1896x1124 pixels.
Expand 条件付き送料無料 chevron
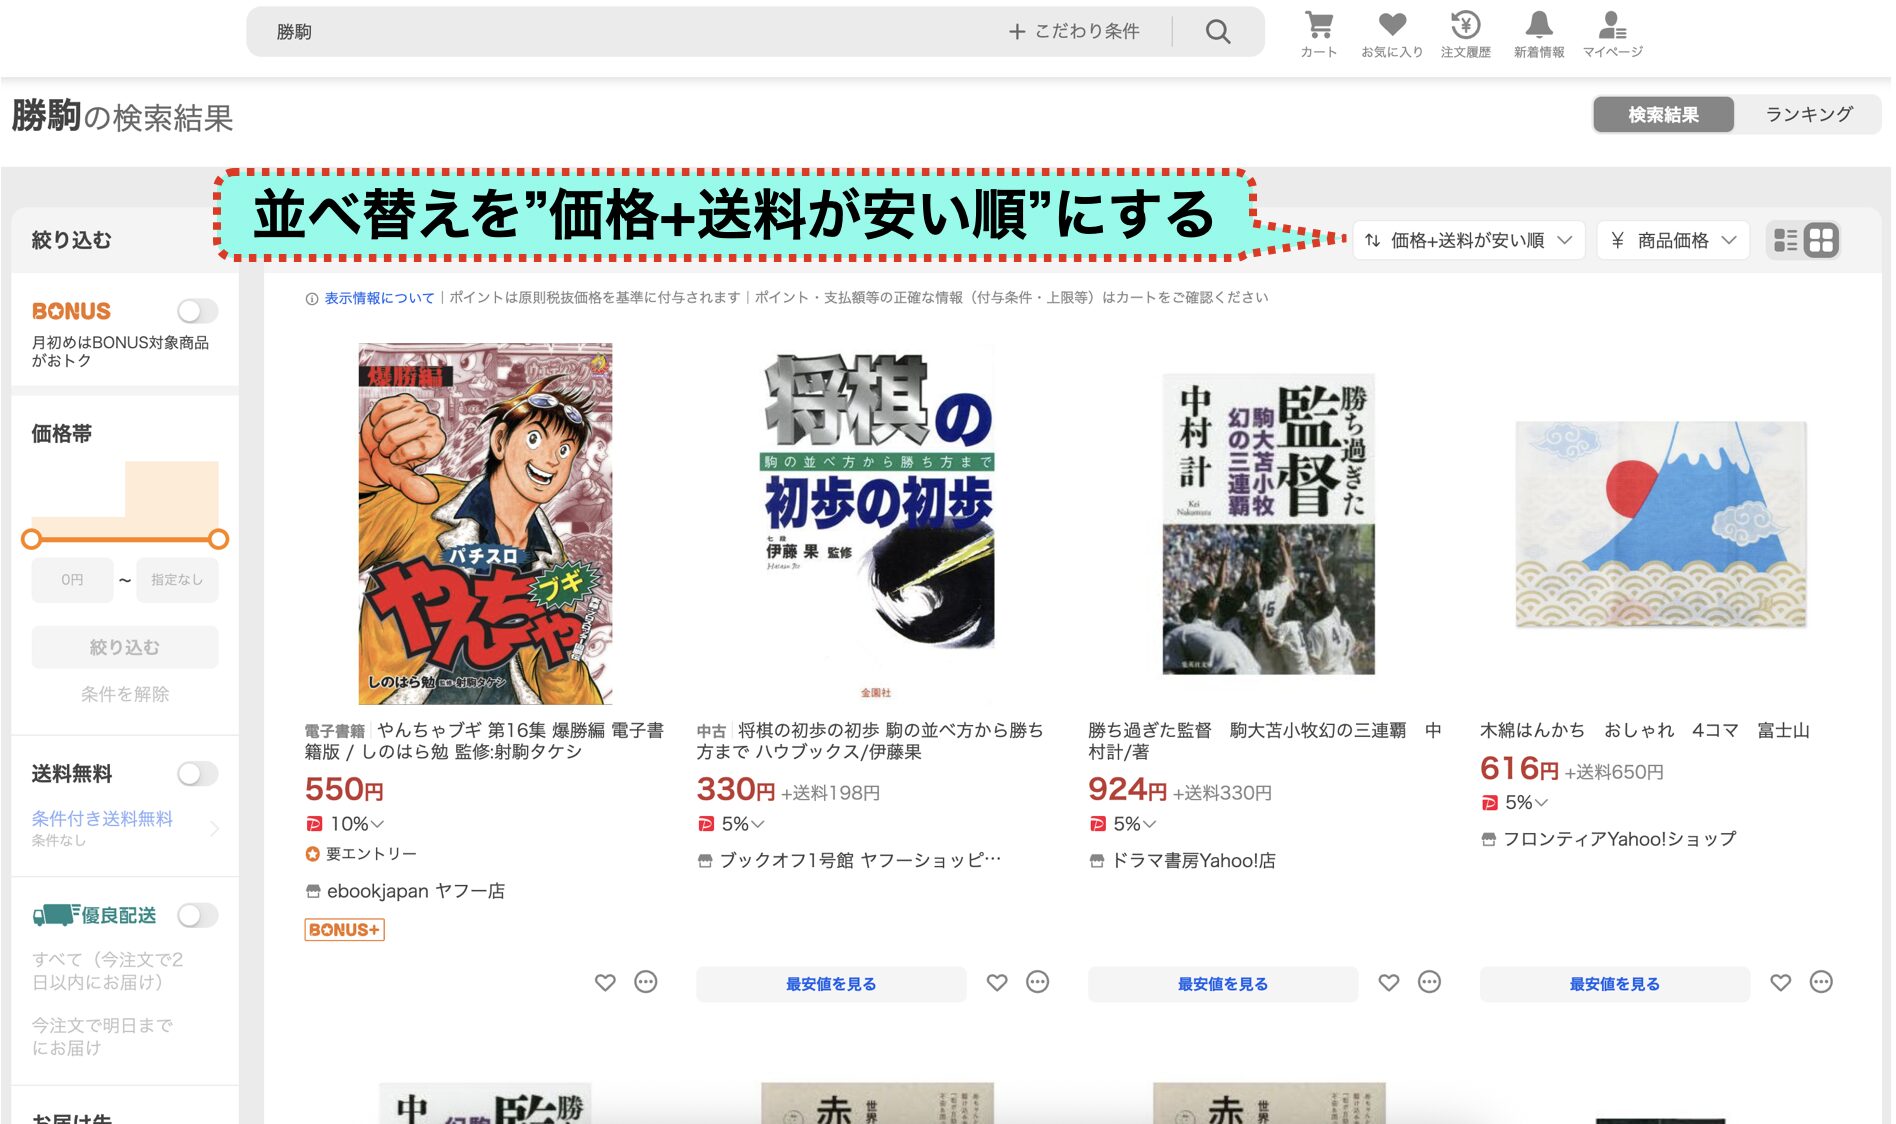click(x=214, y=828)
